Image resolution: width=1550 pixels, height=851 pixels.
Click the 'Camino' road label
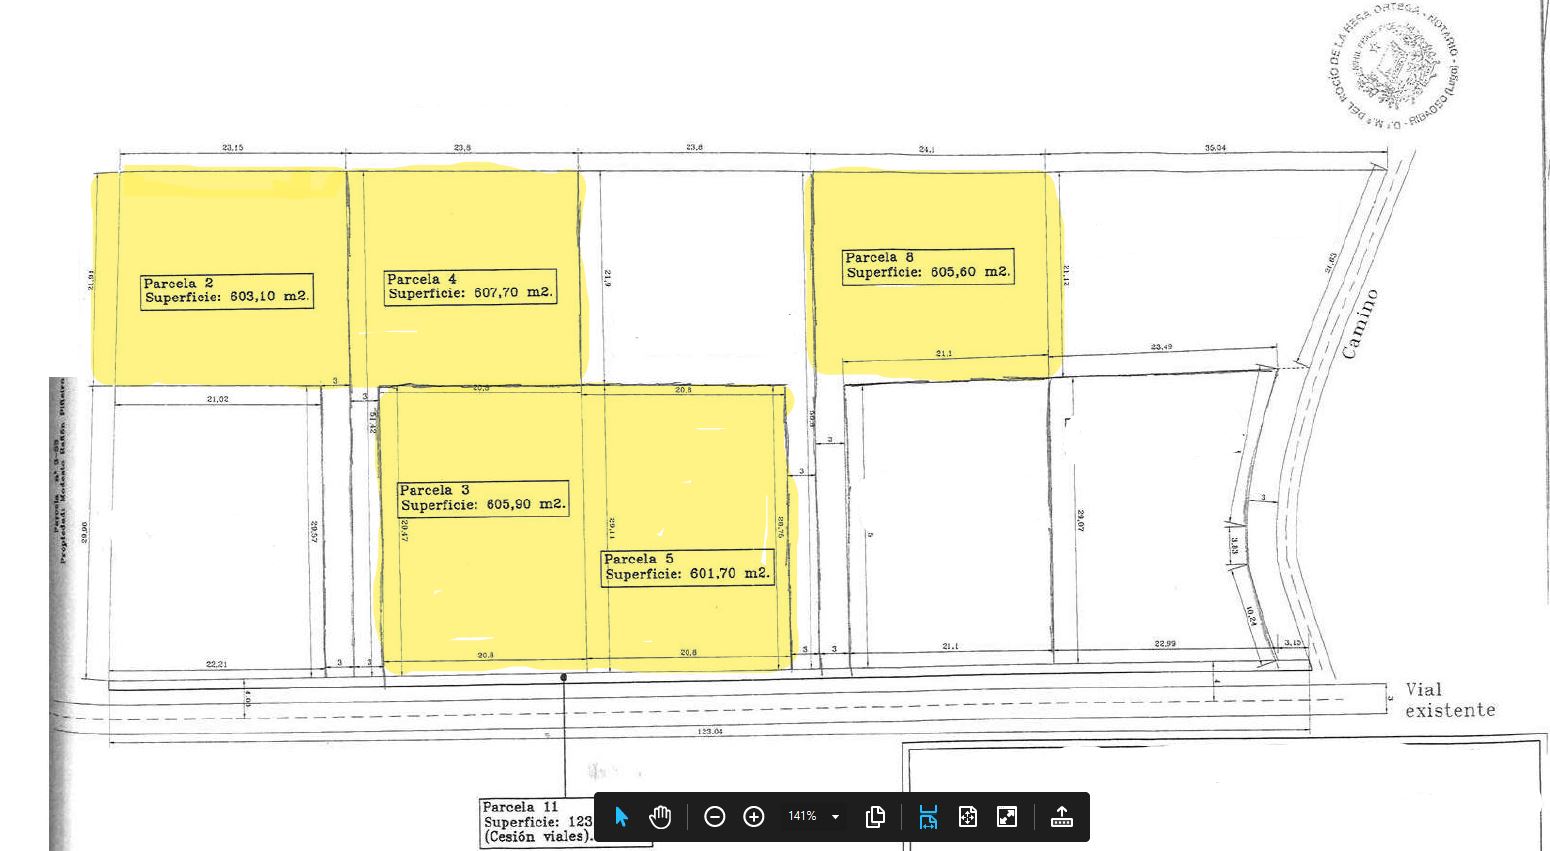coord(1360,324)
